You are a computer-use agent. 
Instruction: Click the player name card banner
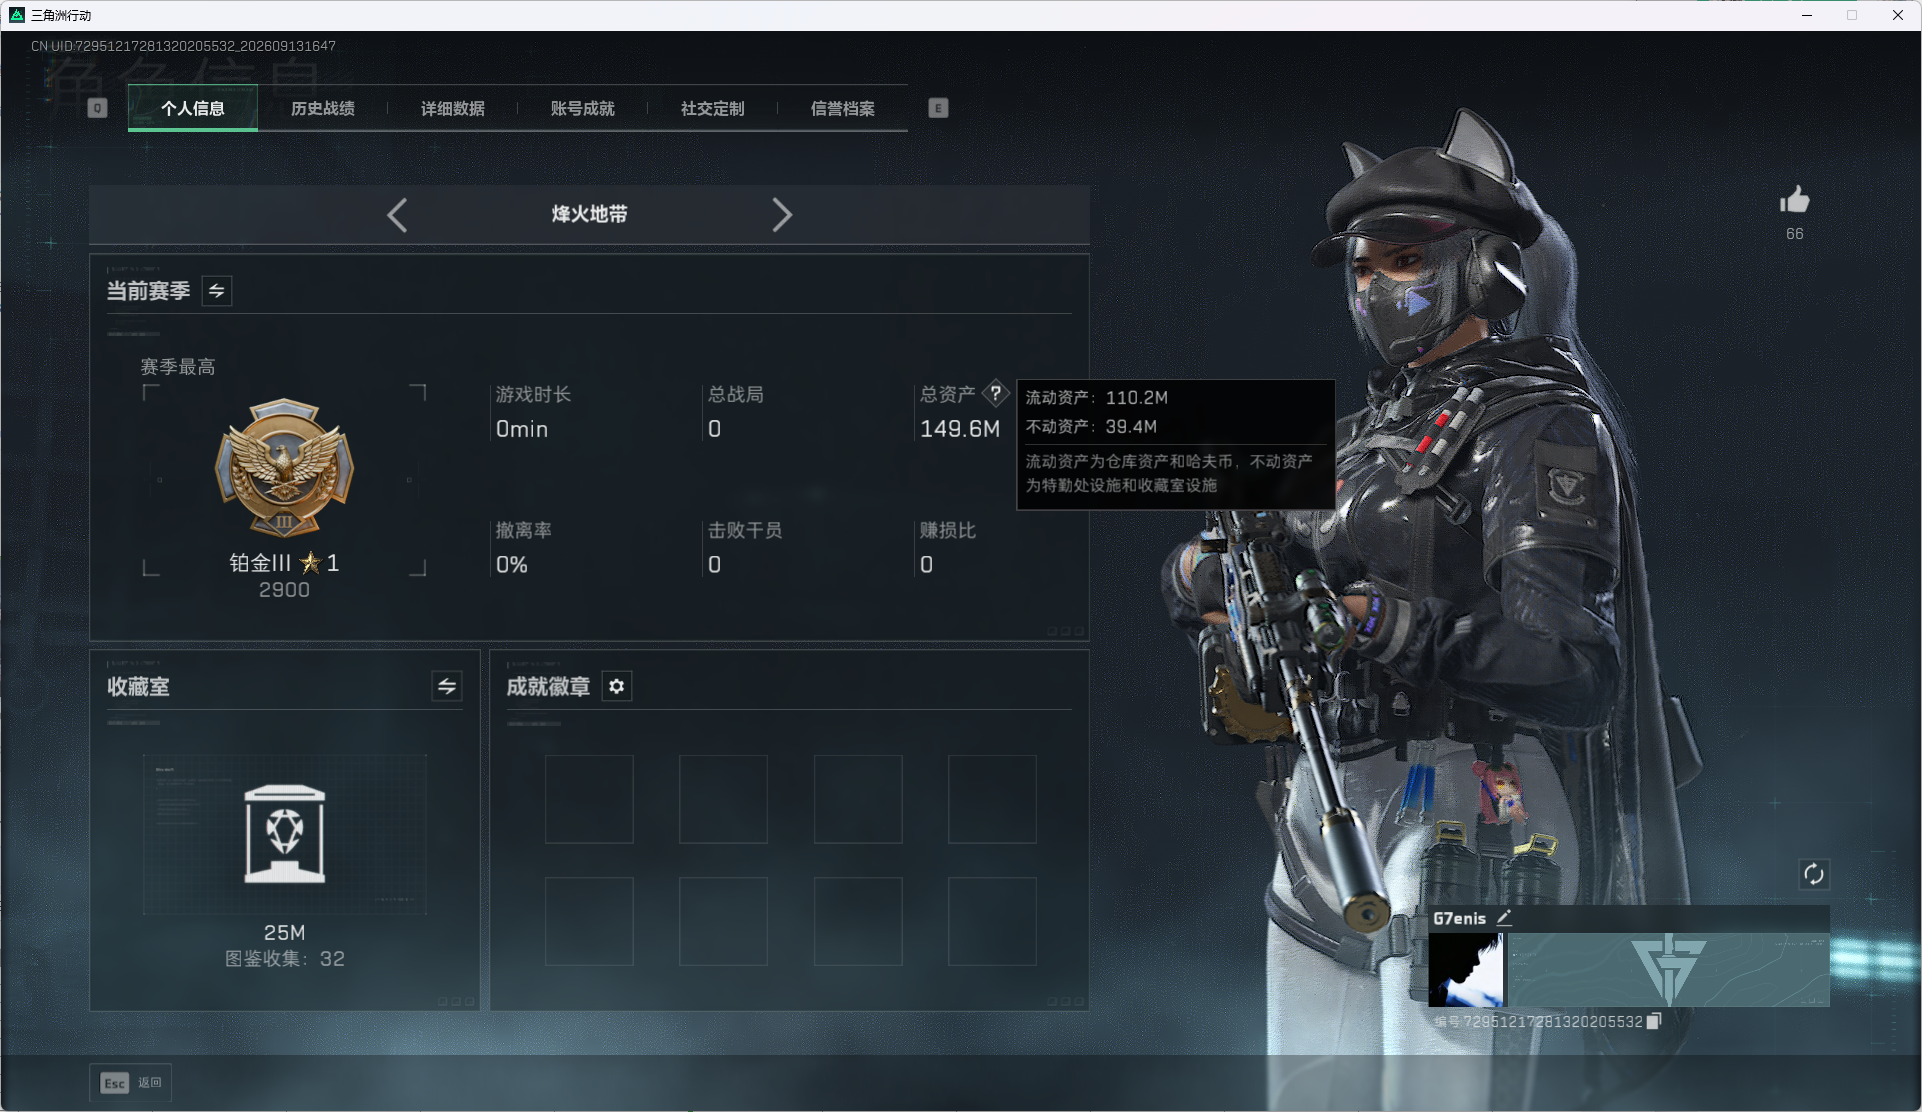(1669, 970)
